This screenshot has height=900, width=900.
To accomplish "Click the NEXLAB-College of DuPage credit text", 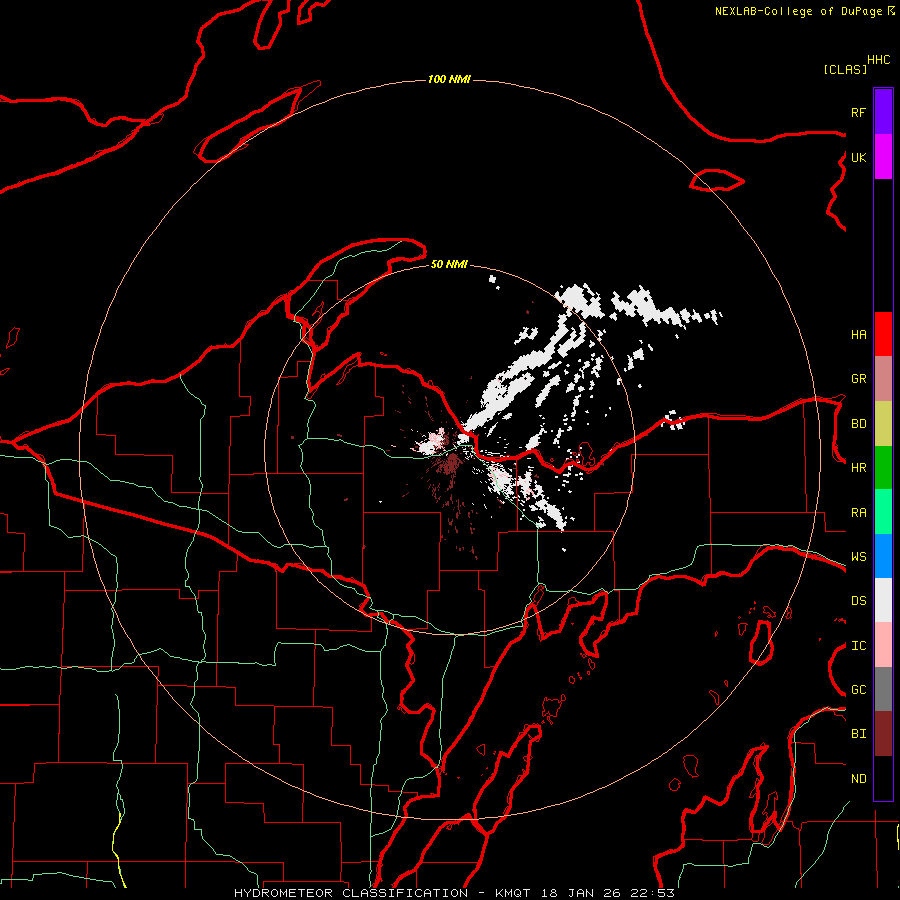I will 798,11.
